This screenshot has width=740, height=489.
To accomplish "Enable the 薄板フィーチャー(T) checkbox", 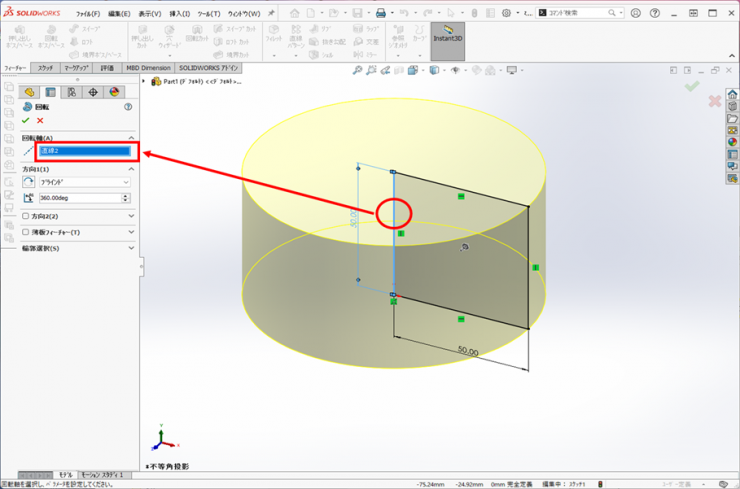I will [x=26, y=232].
